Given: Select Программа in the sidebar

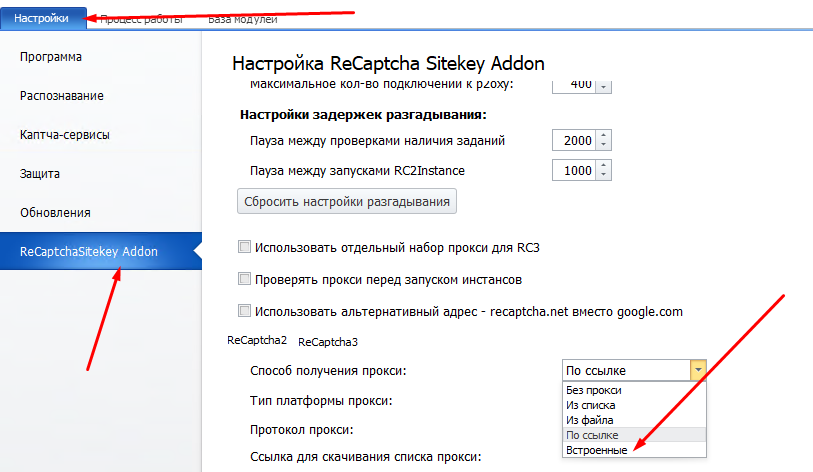Looking at the screenshot, I should [x=51, y=57].
